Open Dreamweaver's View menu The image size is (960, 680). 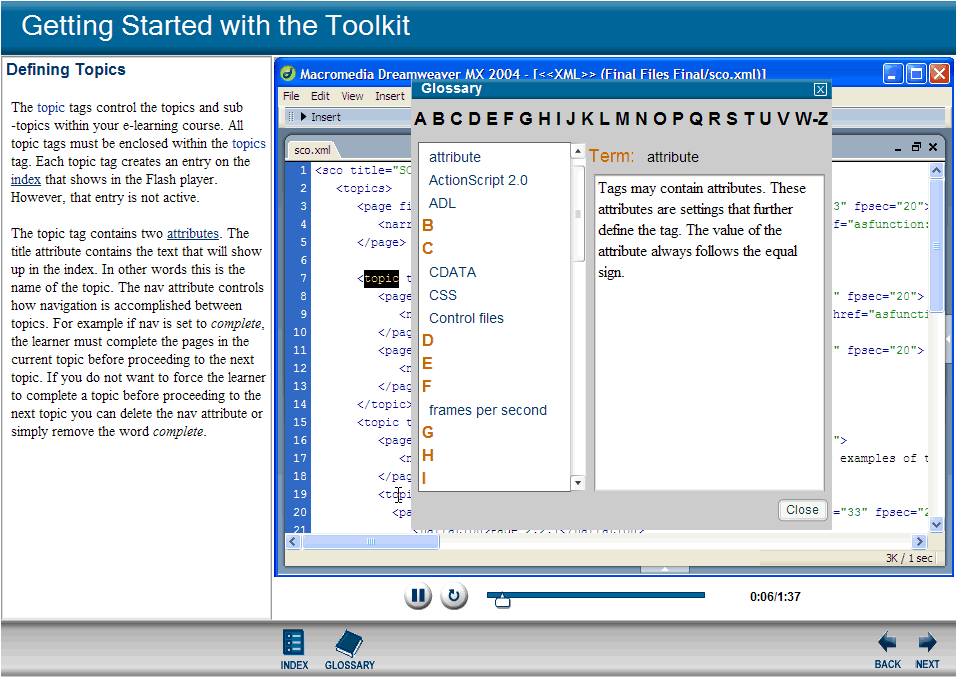[352, 97]
